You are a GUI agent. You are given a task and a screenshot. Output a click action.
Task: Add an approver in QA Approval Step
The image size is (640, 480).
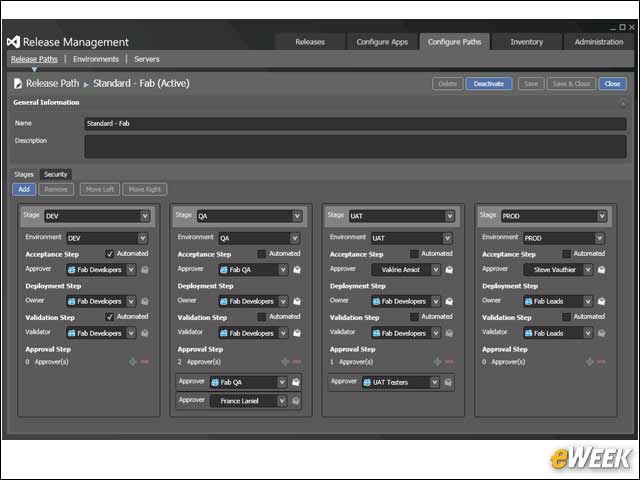pos(285,362)
